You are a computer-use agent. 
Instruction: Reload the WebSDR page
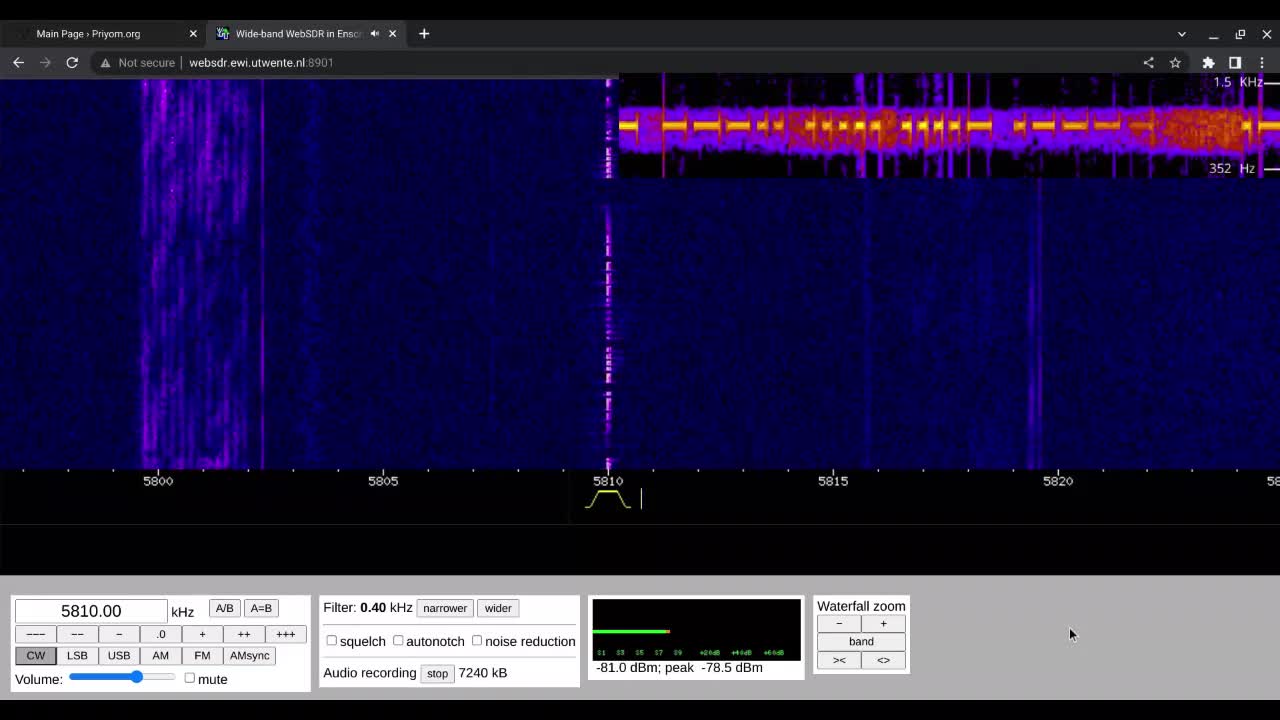point(72,62)
